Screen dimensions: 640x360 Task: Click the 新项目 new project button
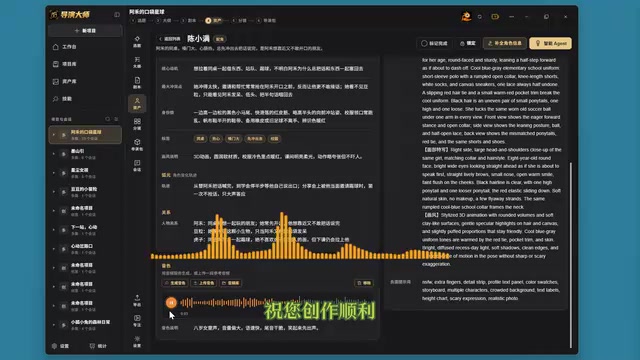pyautogui.click(x=85, y=31)
